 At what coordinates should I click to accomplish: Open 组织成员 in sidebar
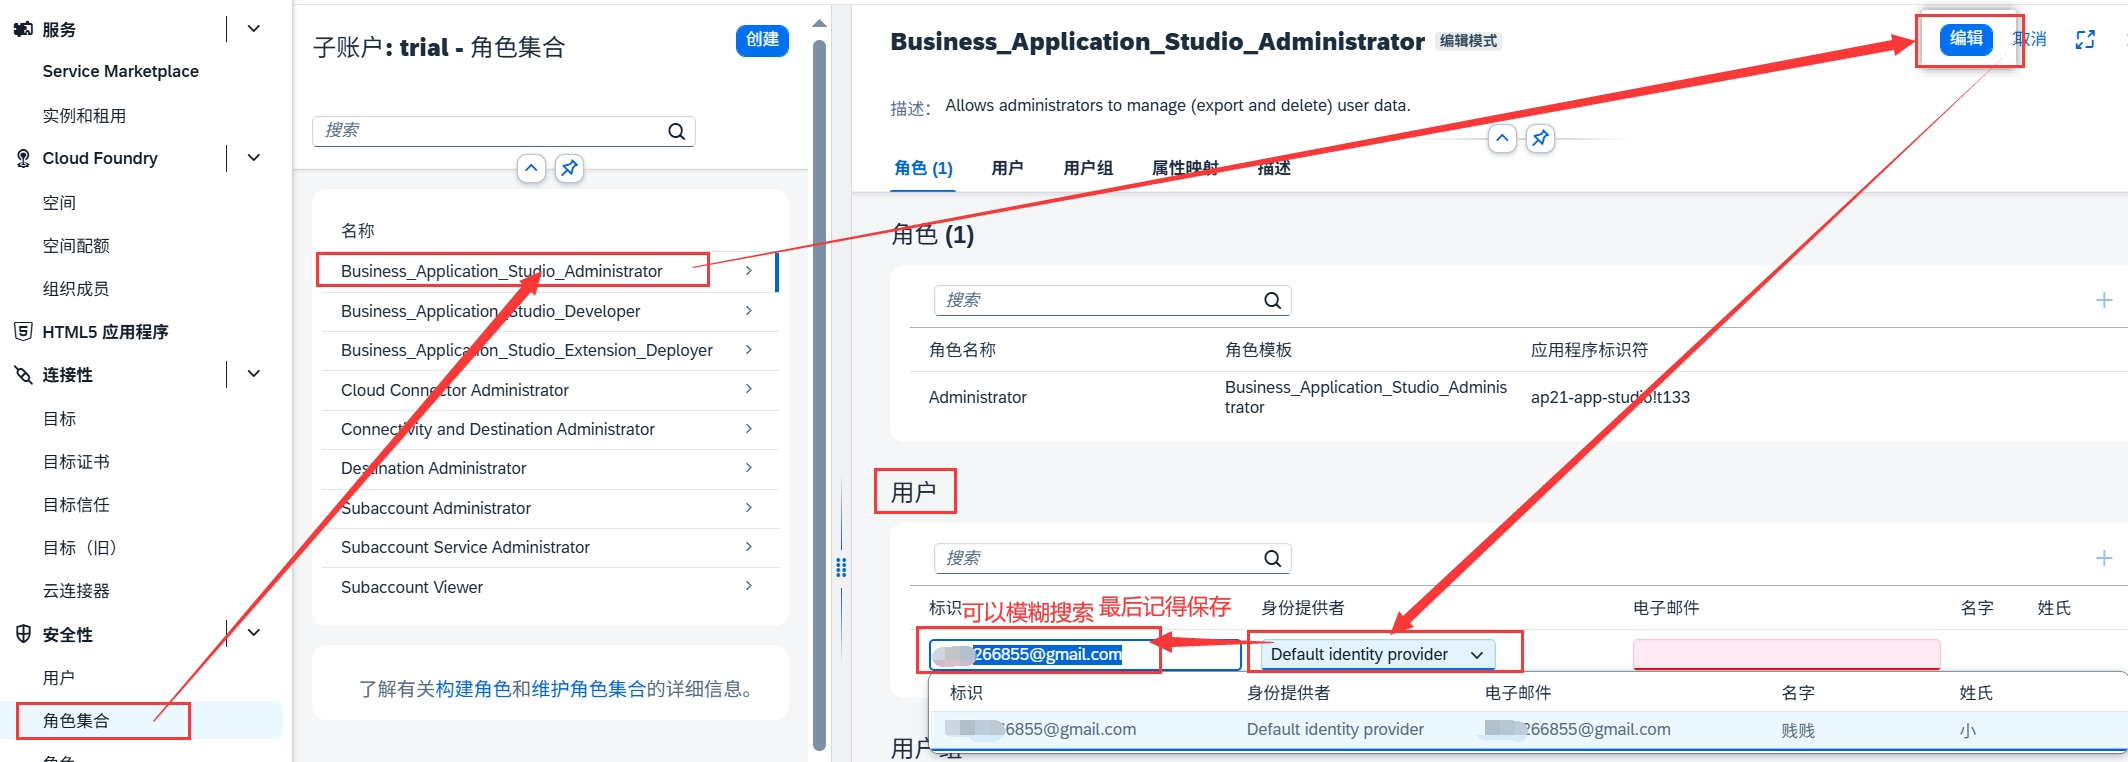pos(76,289)
